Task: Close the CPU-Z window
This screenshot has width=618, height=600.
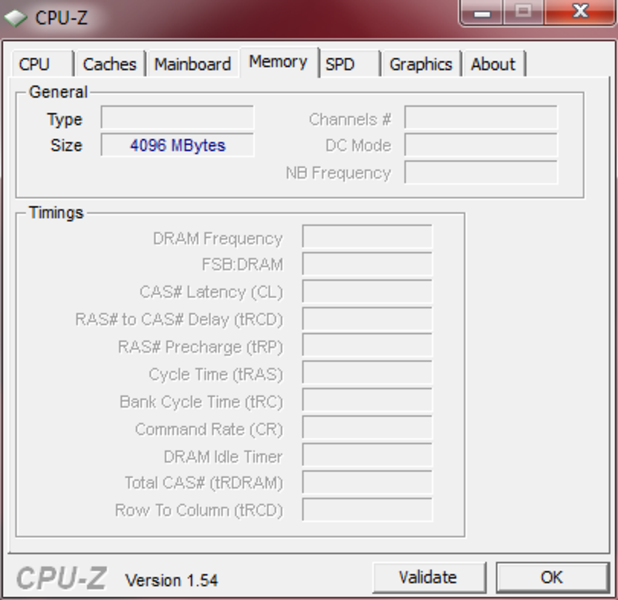Action: [x=580, y=12]
